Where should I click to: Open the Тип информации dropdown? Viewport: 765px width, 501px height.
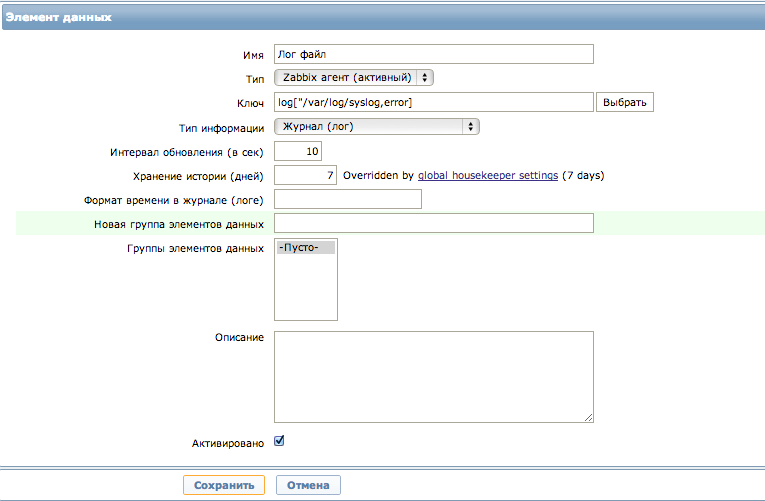tap(377, 127)
